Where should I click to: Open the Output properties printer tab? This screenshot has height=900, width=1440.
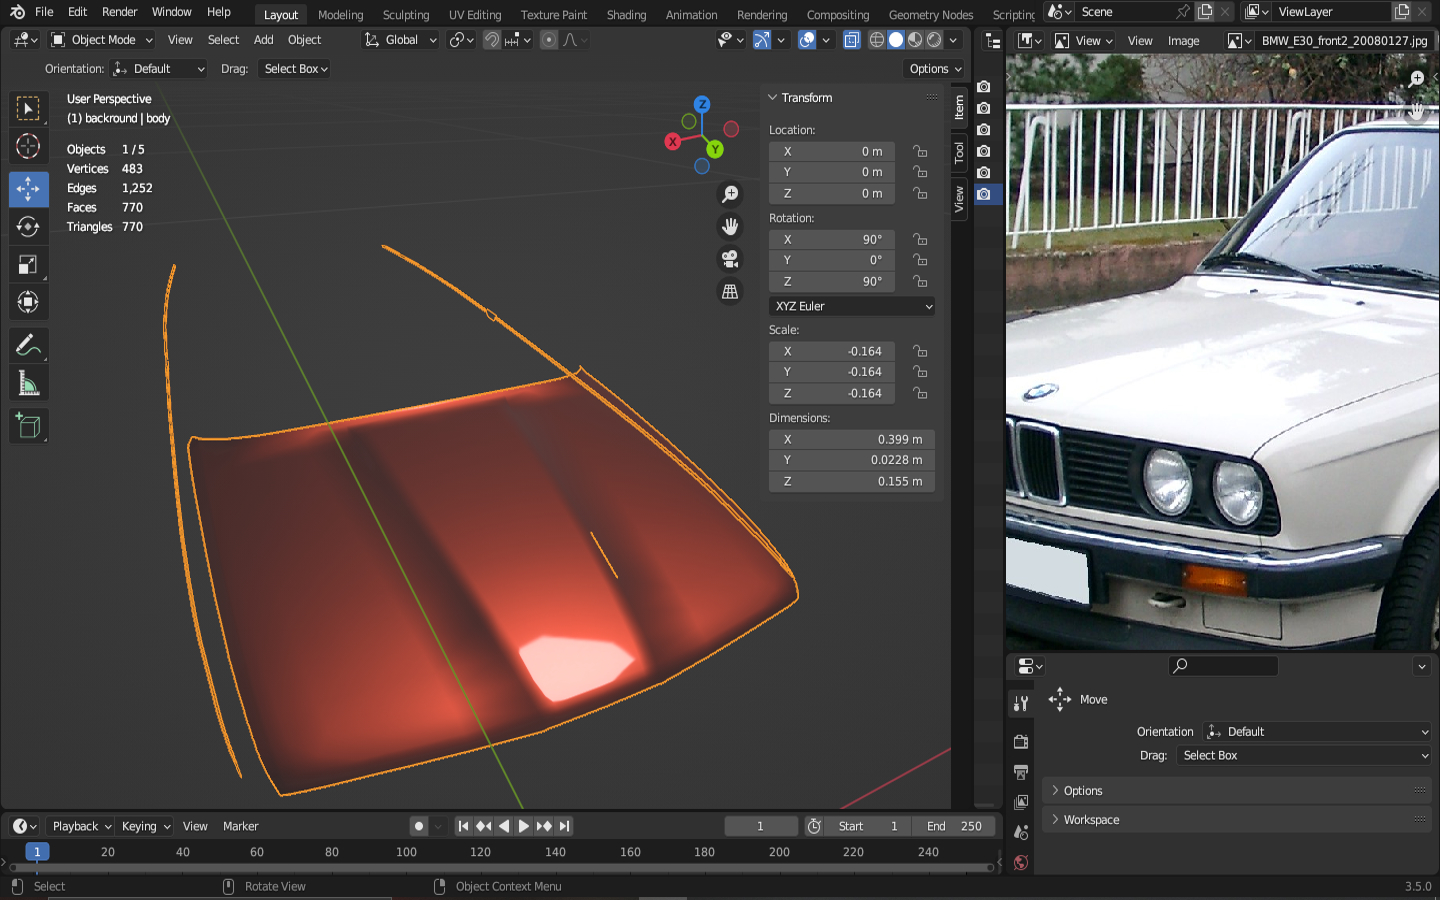(1021, 772)
